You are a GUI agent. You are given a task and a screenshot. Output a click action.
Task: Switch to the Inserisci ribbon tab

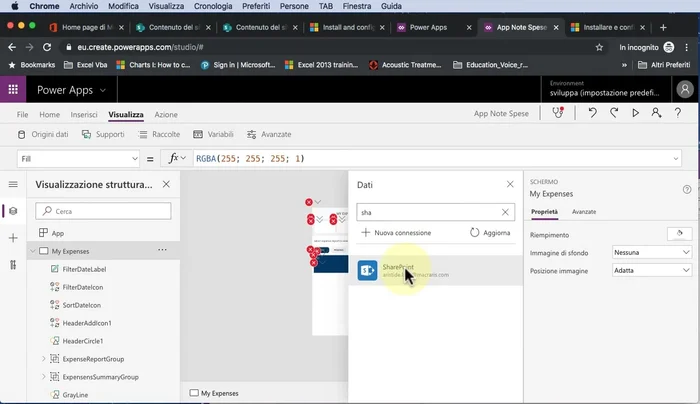(84, 115)
